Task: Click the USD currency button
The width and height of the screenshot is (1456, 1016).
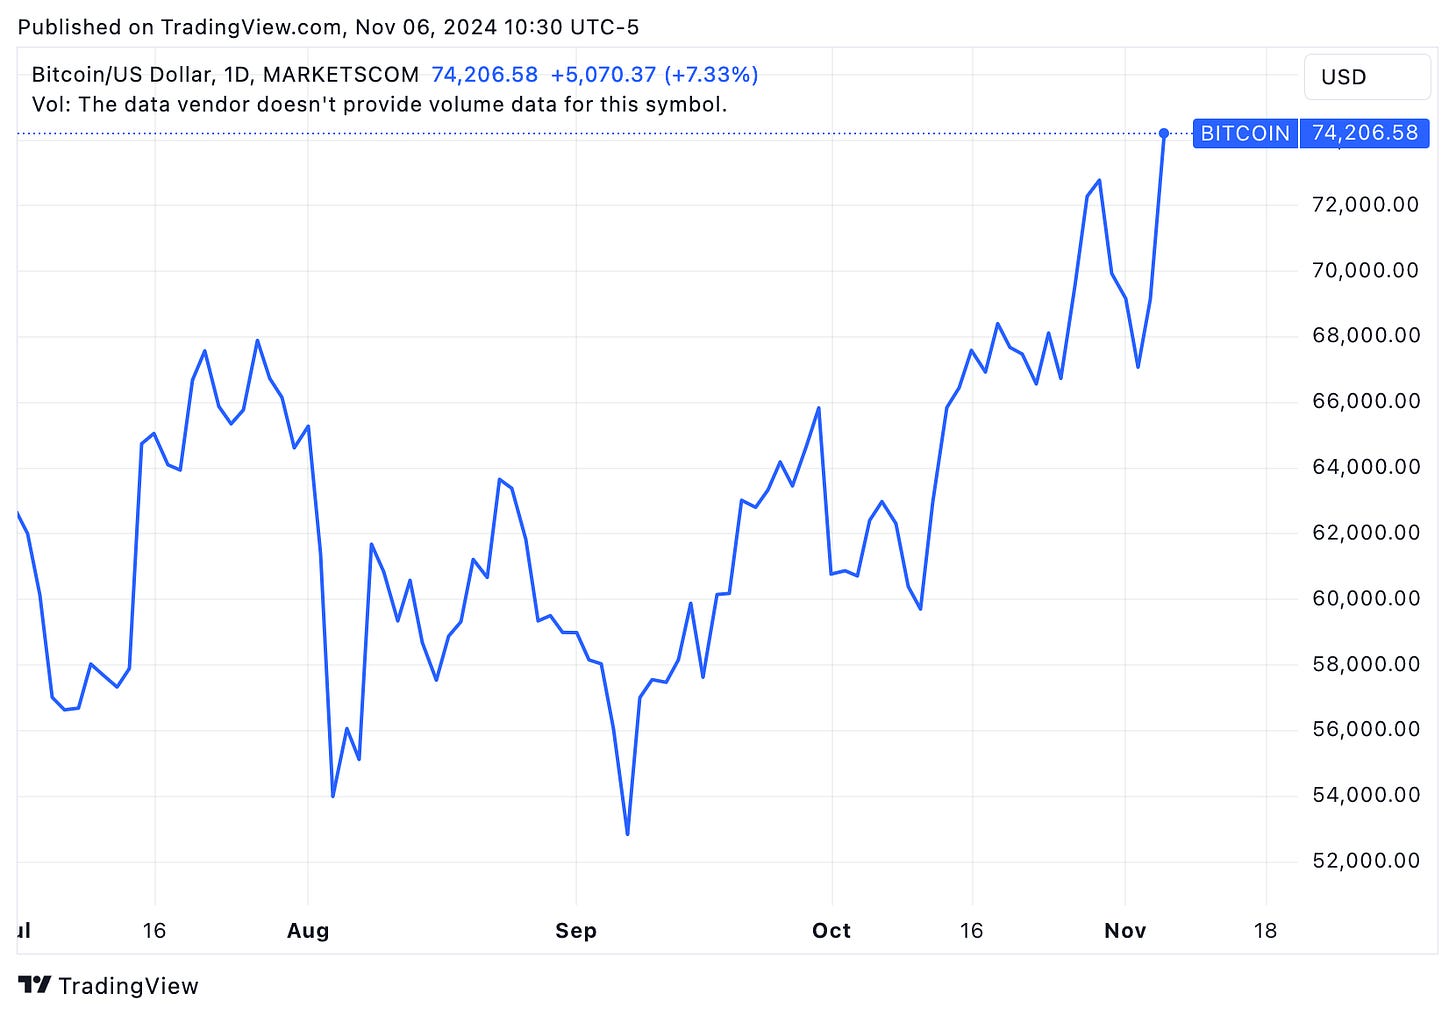Action: pyautogui.click(x=1367, y=77)
